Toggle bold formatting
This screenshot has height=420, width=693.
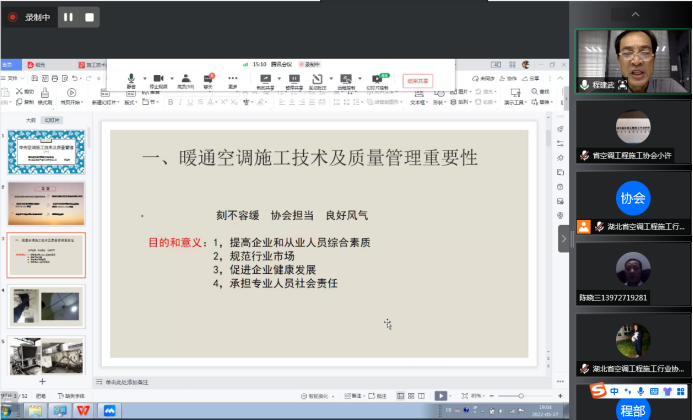170,102
